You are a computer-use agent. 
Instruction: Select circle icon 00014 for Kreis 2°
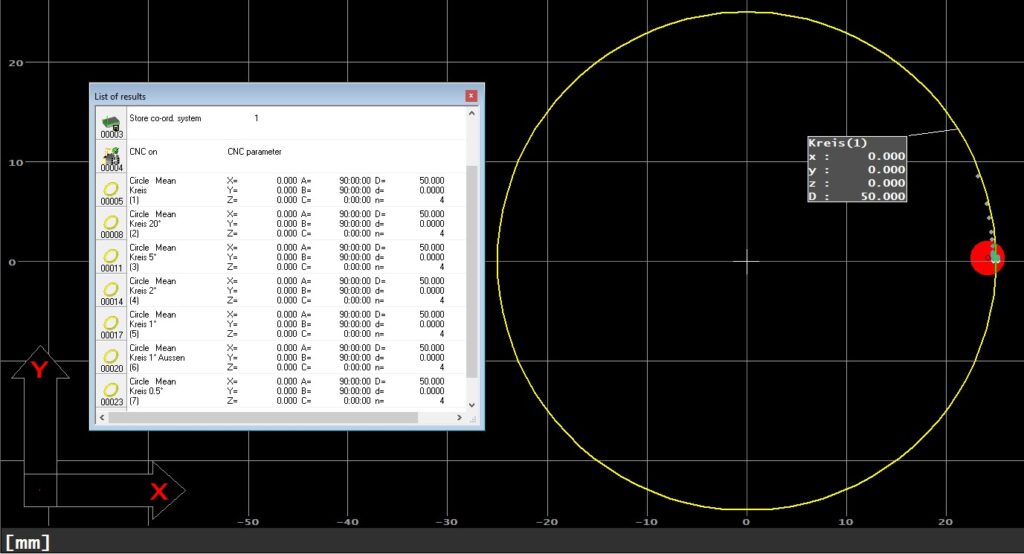[111, 290]
